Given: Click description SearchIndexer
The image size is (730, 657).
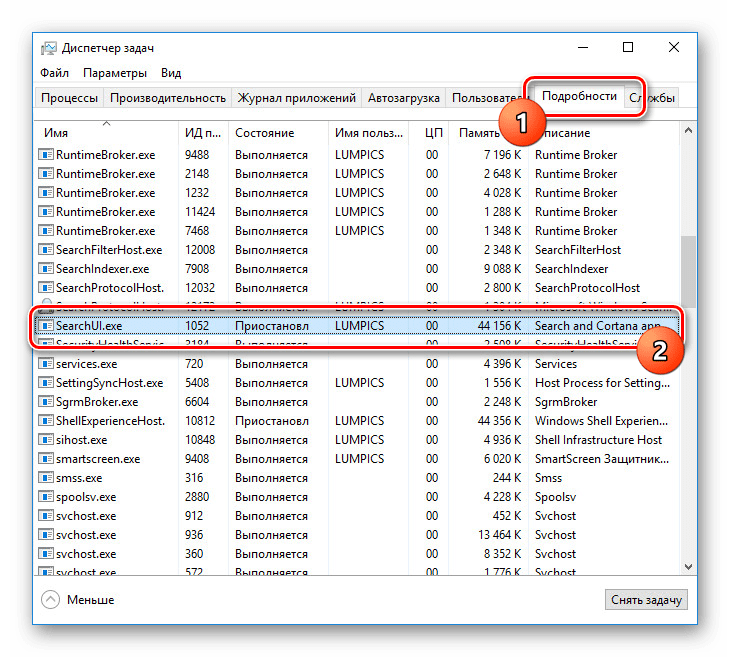Looking at the screenshot, I should point(571,269).
